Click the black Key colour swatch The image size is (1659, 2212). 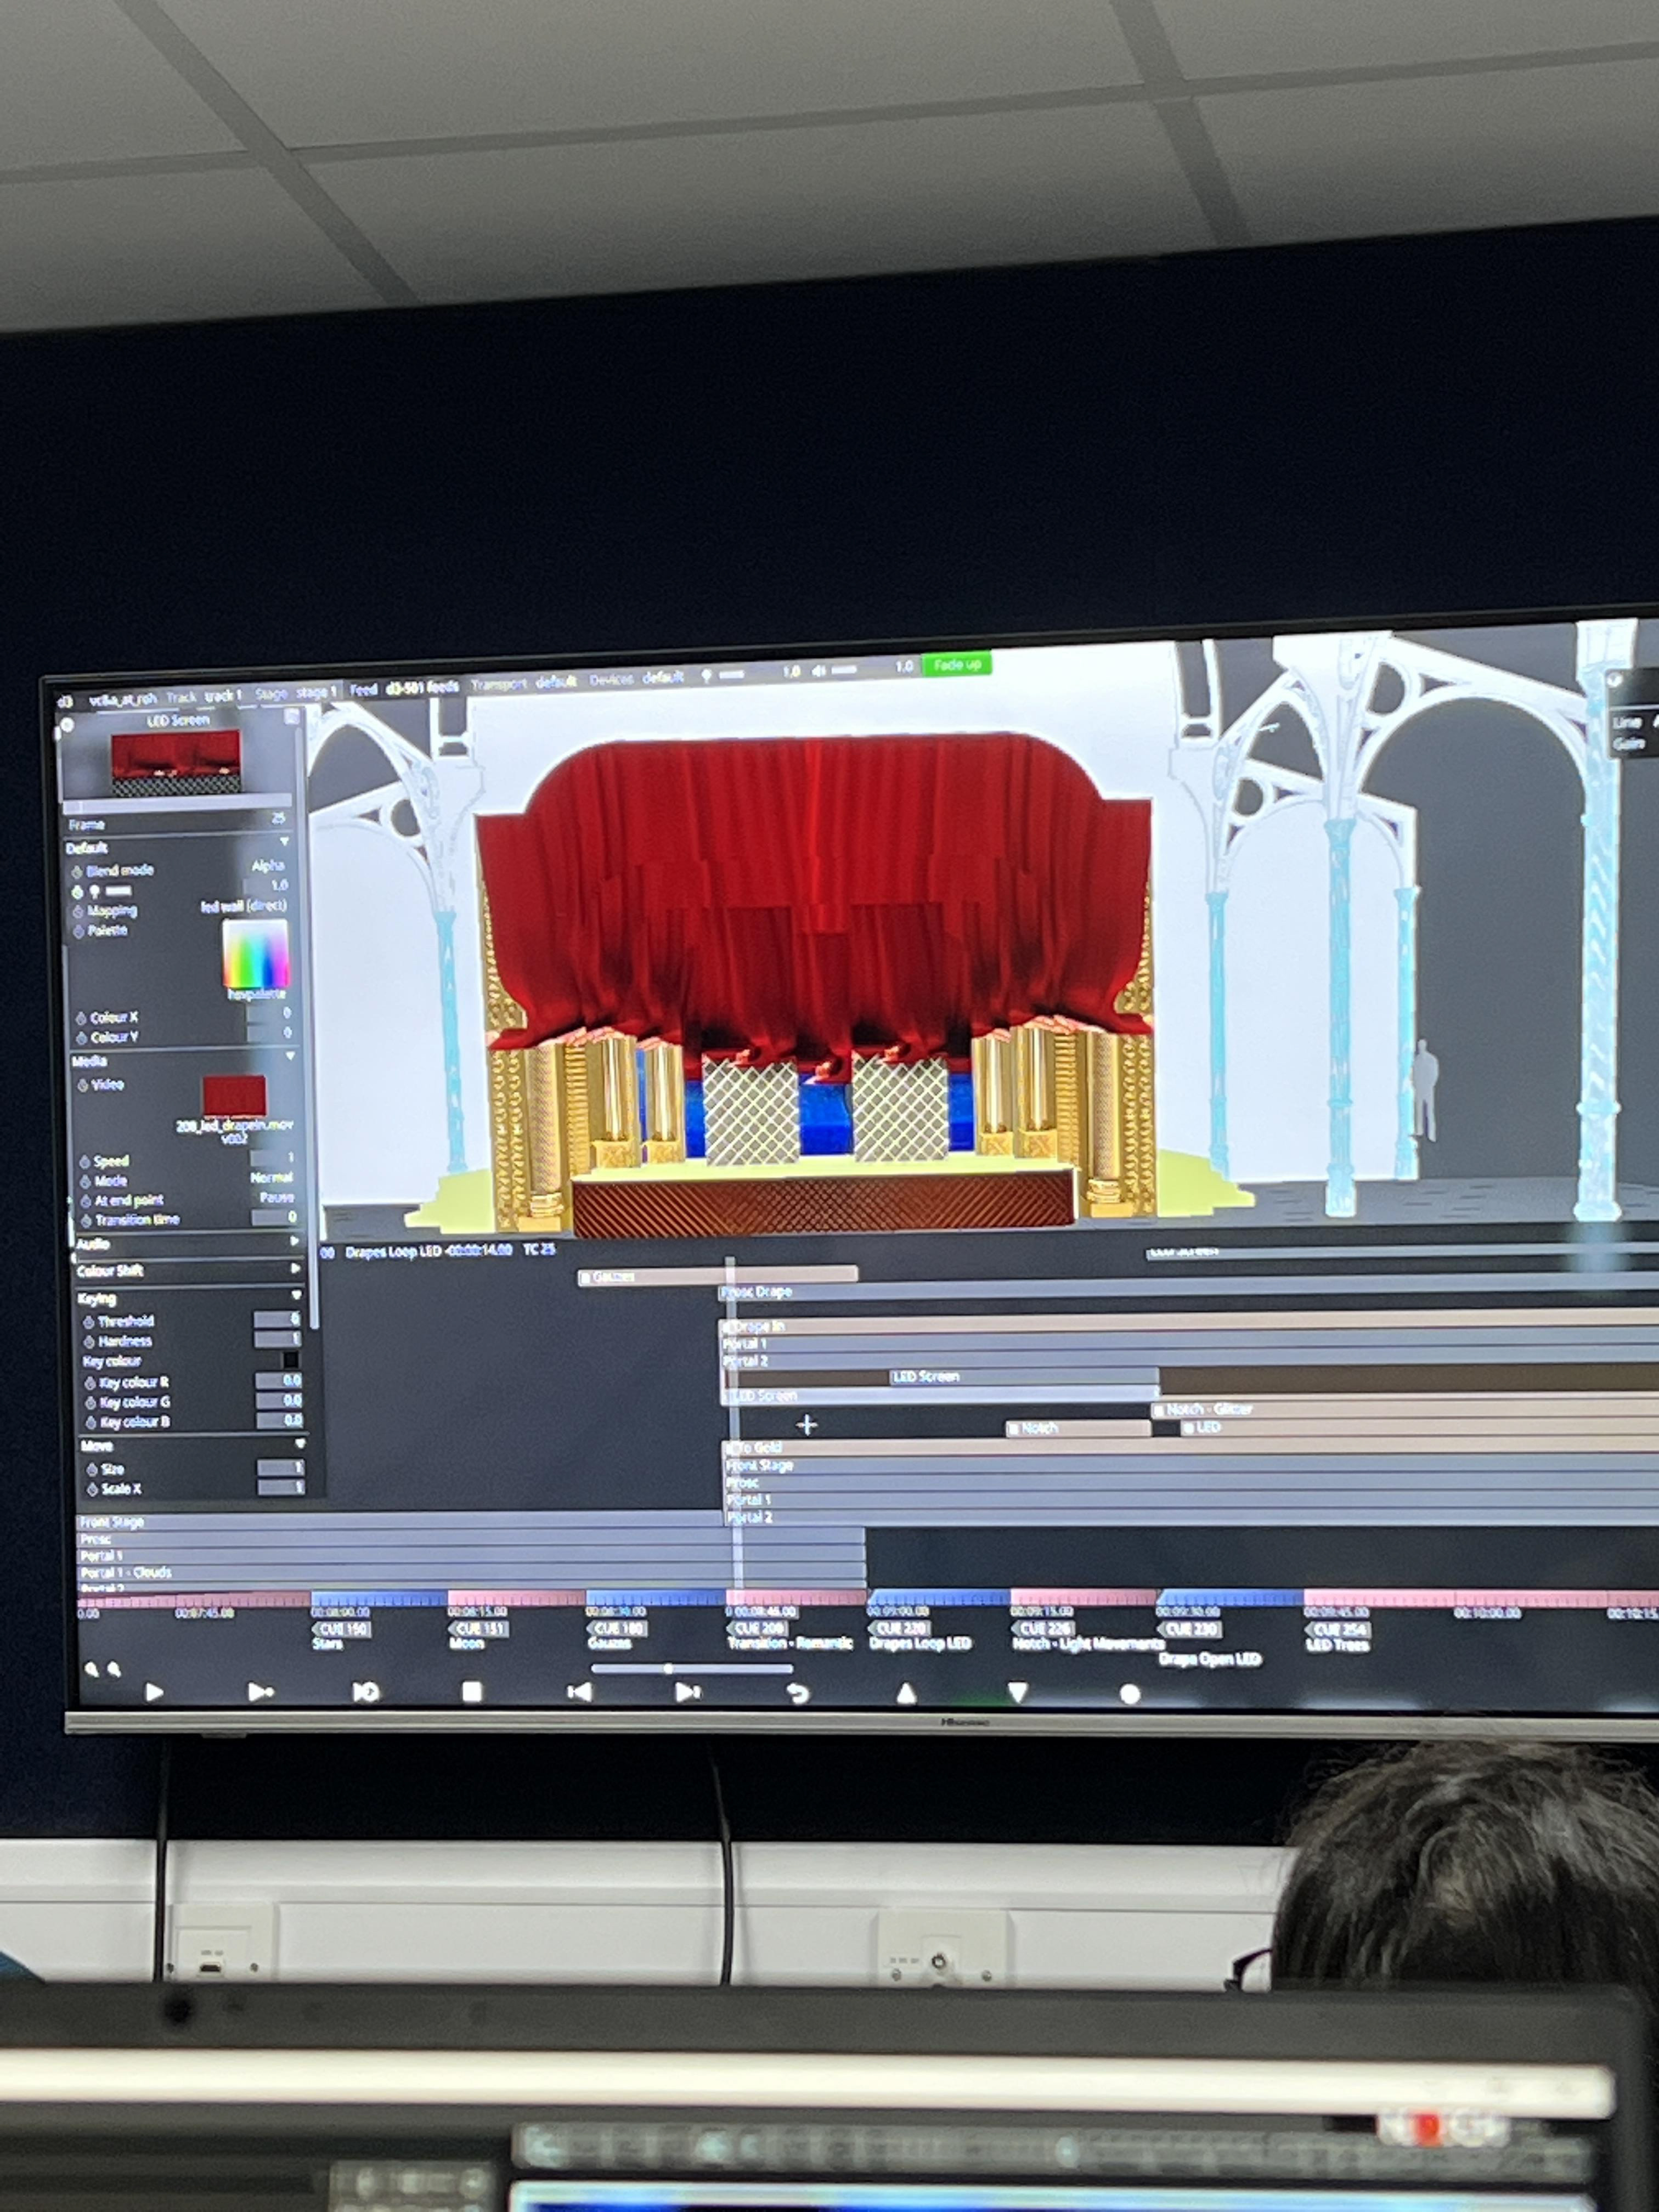(290, 1360)
